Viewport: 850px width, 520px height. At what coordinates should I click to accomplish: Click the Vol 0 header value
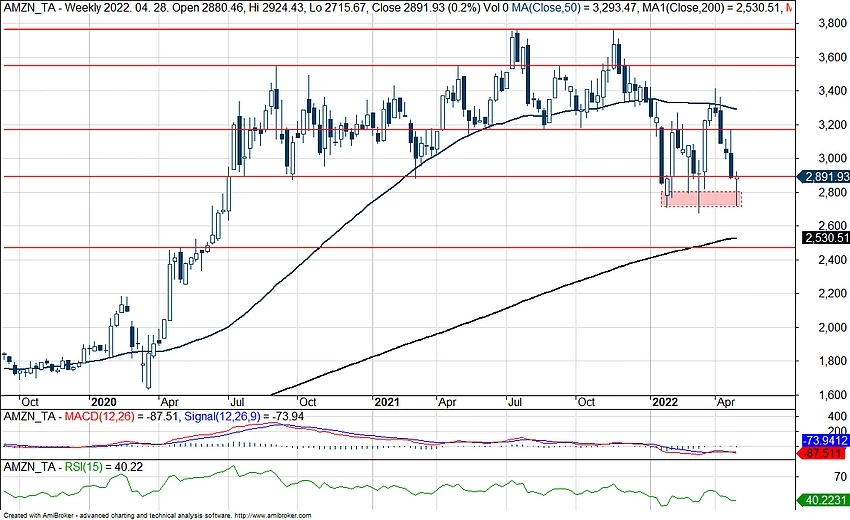(x=496, y=8)
